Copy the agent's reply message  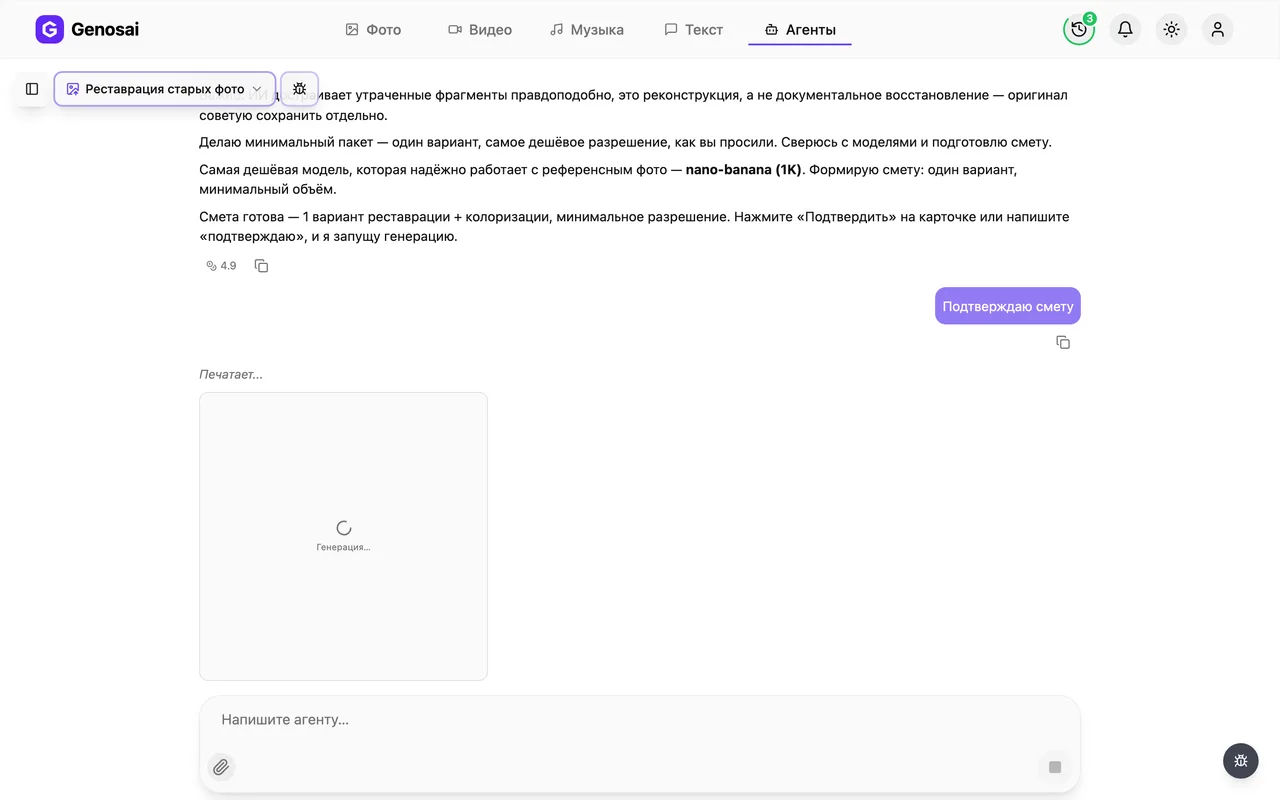[261, 266]
